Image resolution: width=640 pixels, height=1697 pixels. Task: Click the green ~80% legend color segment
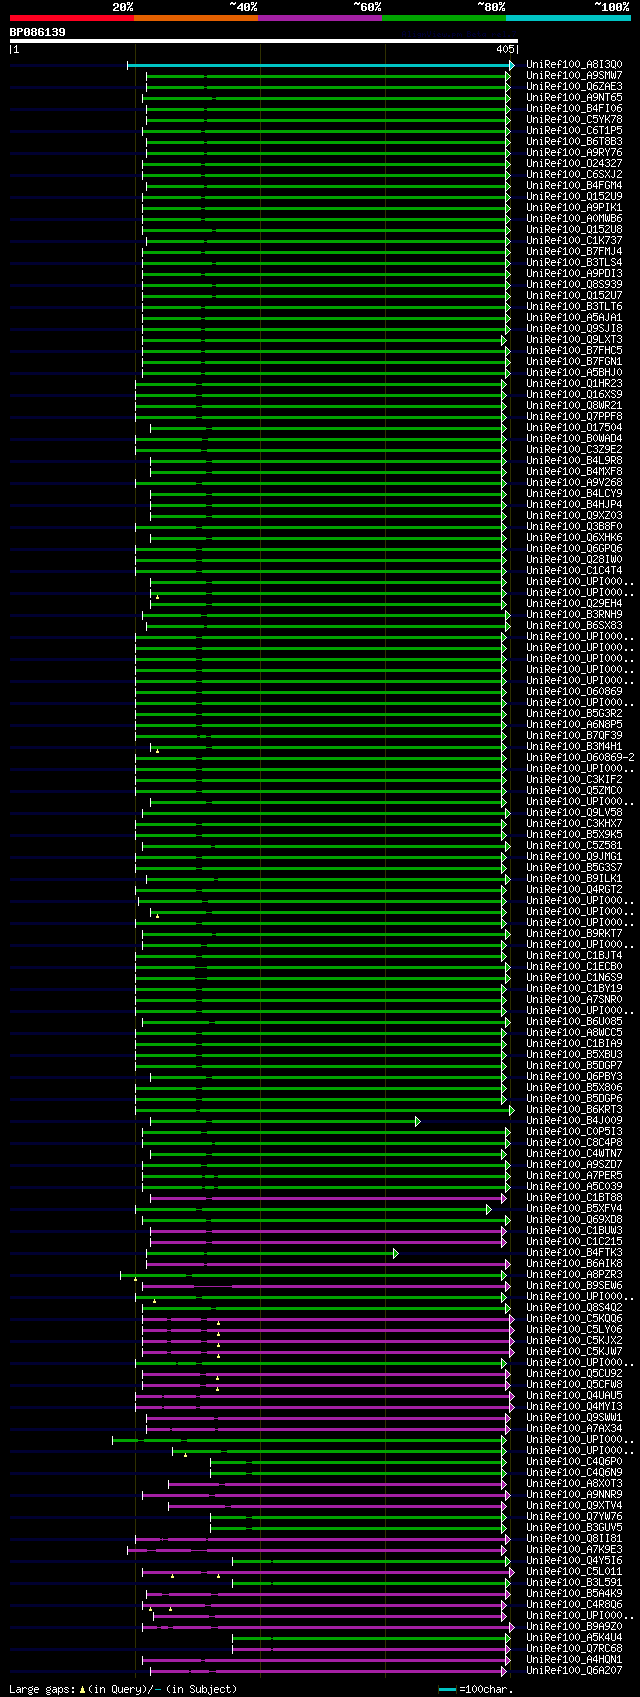tap(444, 18)
